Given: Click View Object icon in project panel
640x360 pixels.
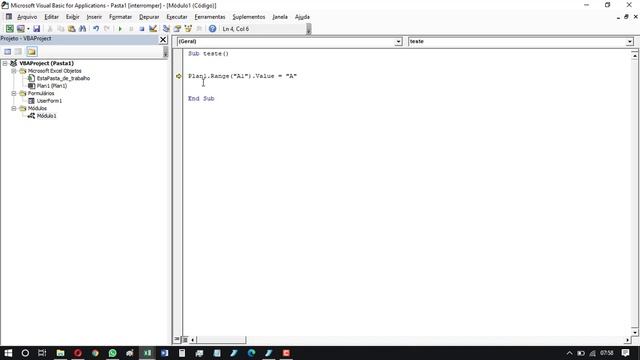Looking at the screenshot, I should 18,51.
